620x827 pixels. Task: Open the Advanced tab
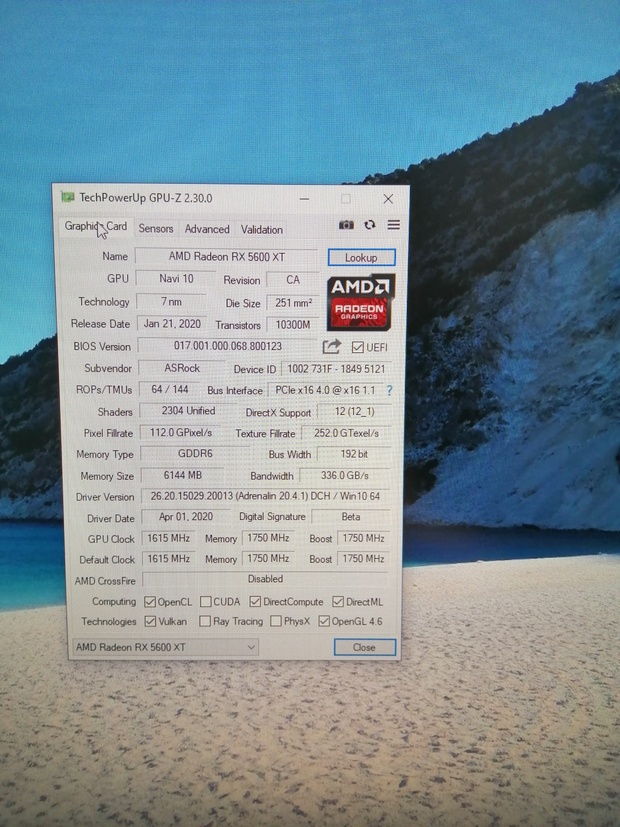207,229
